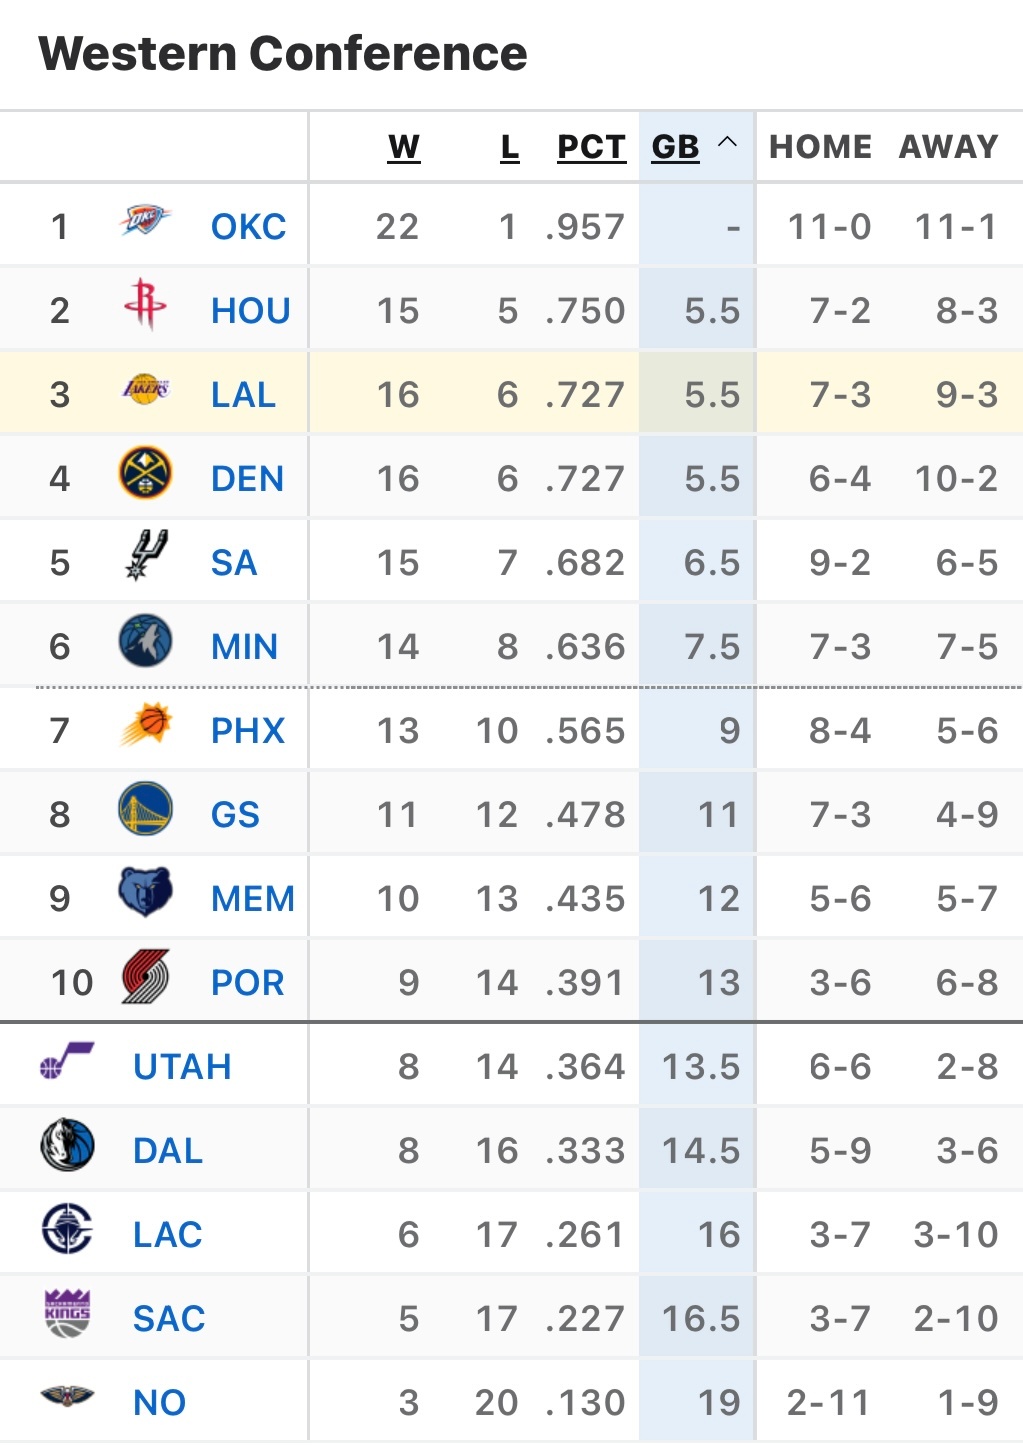Click the Lakers team logo
The height and width of the screenshot is (1446, 1023).
tap(145, 389)
